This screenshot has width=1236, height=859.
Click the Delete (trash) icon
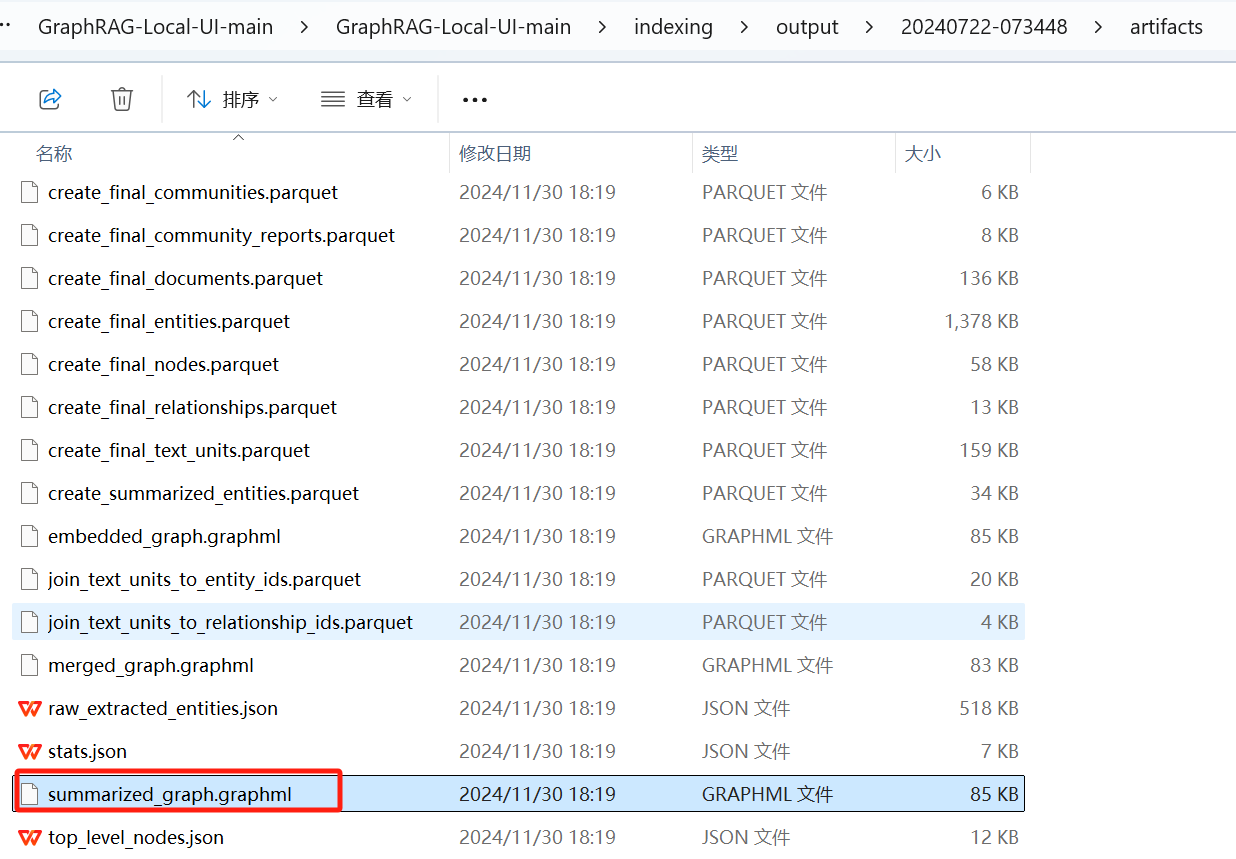[x=121, y=98]
